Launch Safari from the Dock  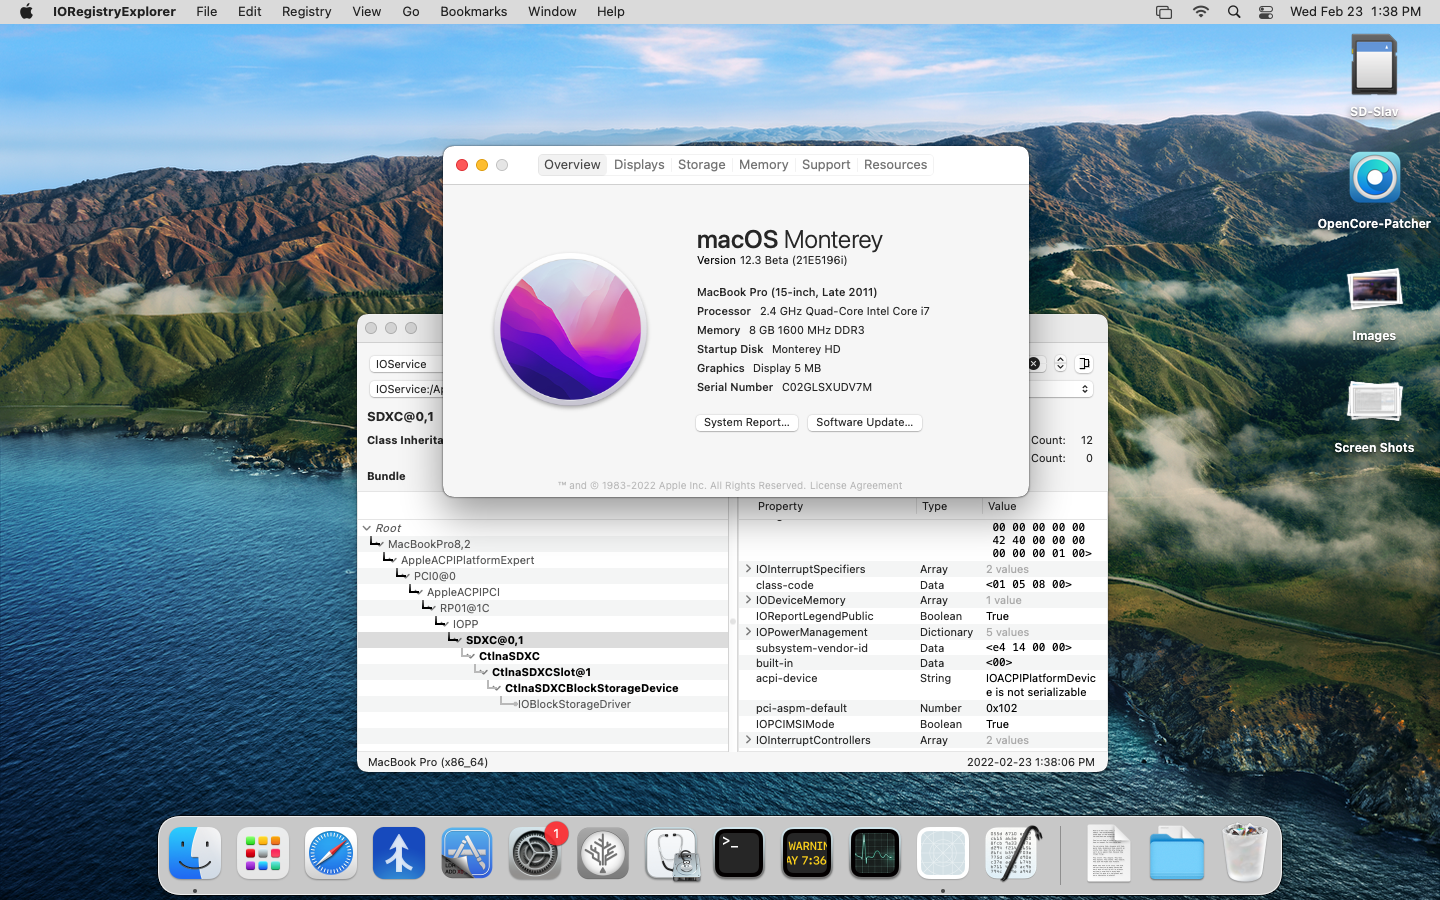click(x=331, y=853)
